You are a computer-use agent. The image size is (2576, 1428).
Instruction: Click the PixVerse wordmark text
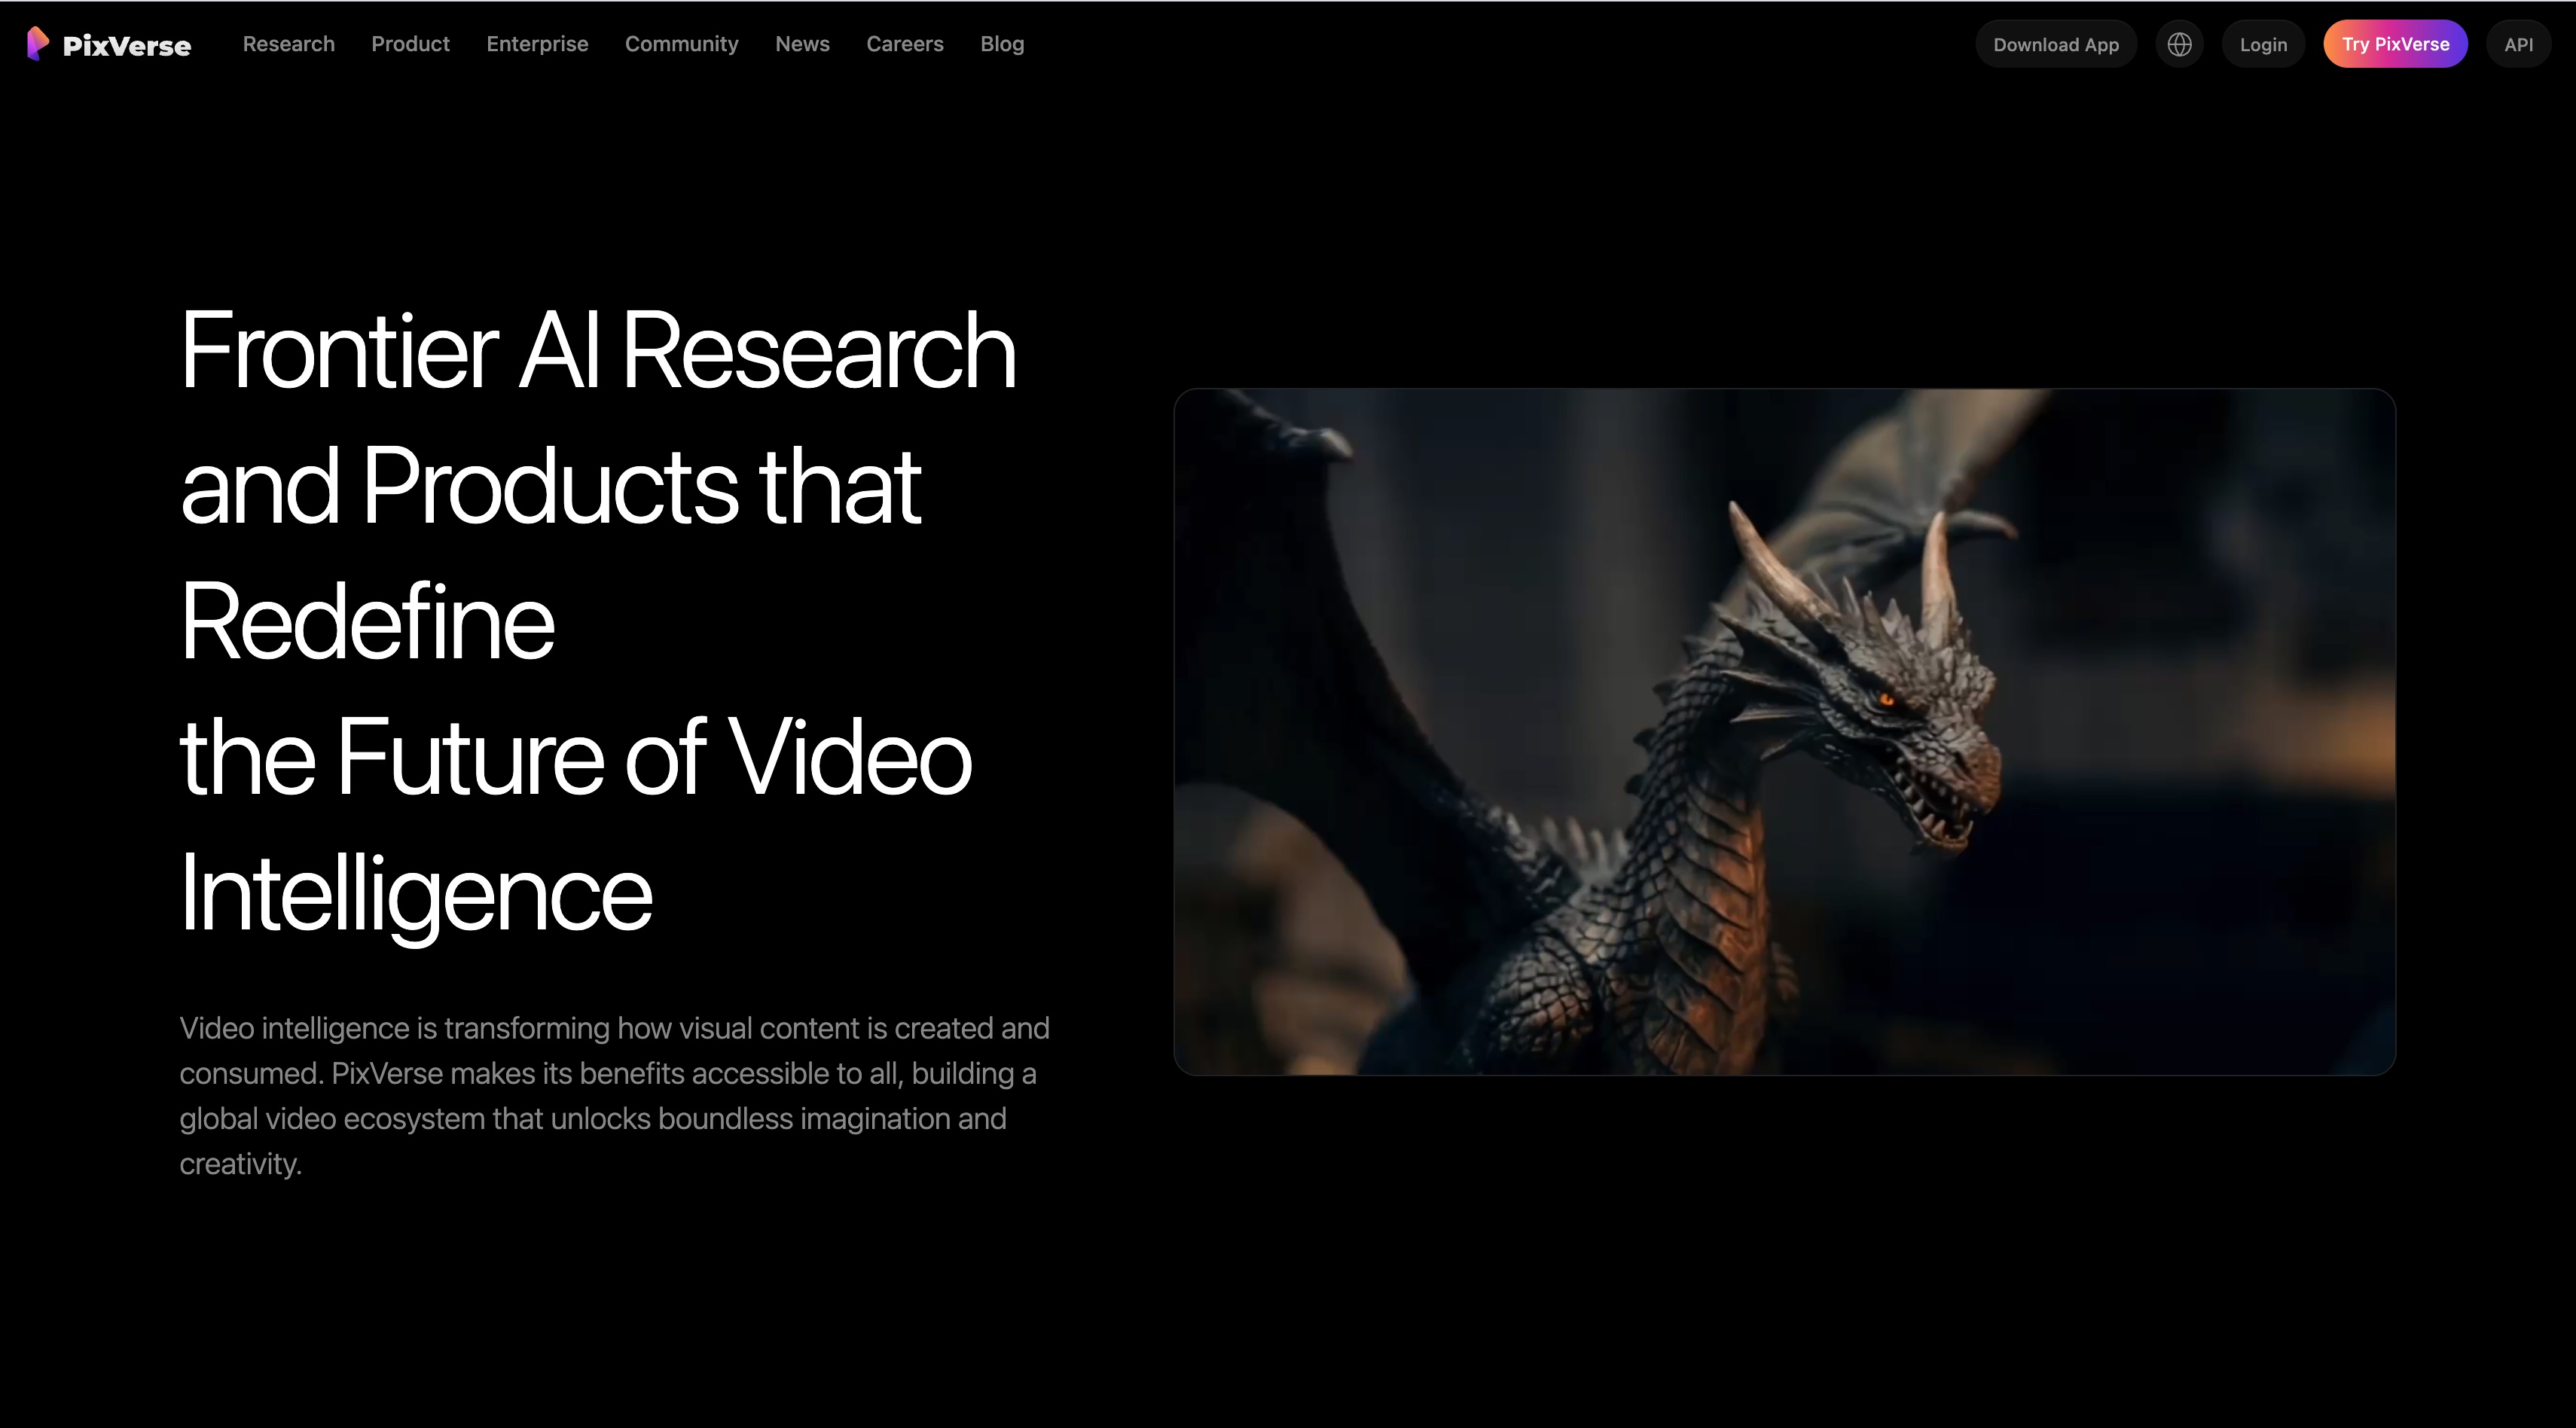pos(126,46)
